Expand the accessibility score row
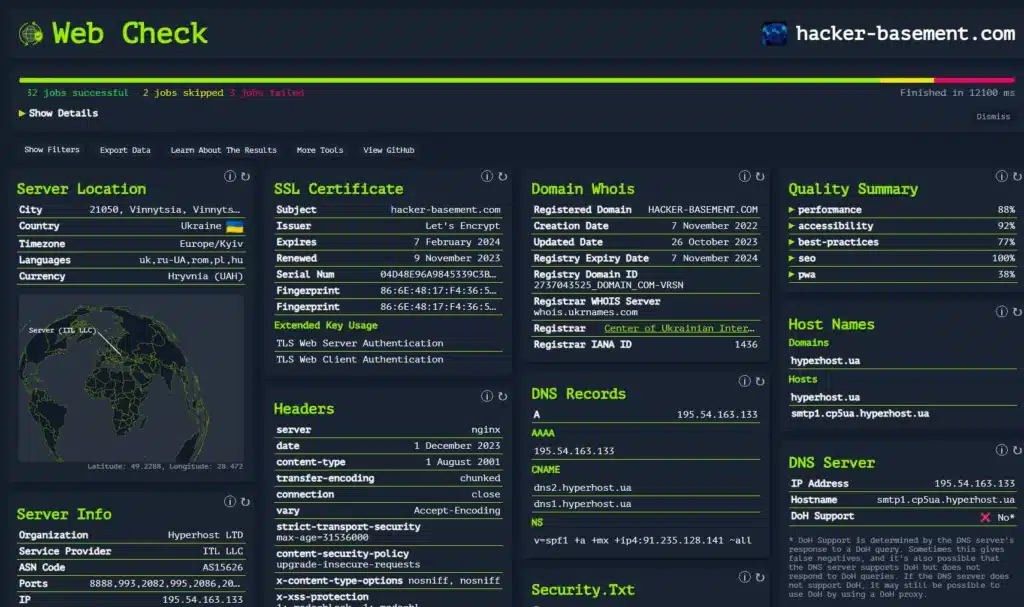The width and height of the screenshot is (1024, 607). point(901,225)
